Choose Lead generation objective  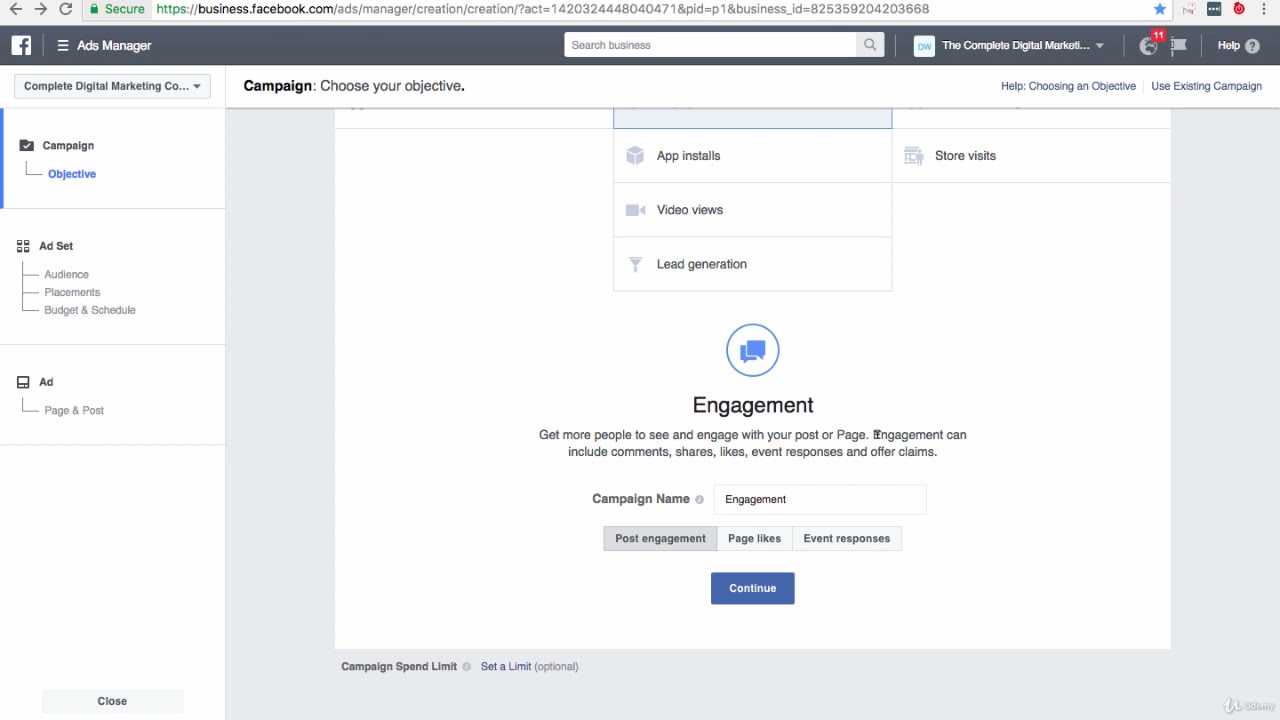752,264
